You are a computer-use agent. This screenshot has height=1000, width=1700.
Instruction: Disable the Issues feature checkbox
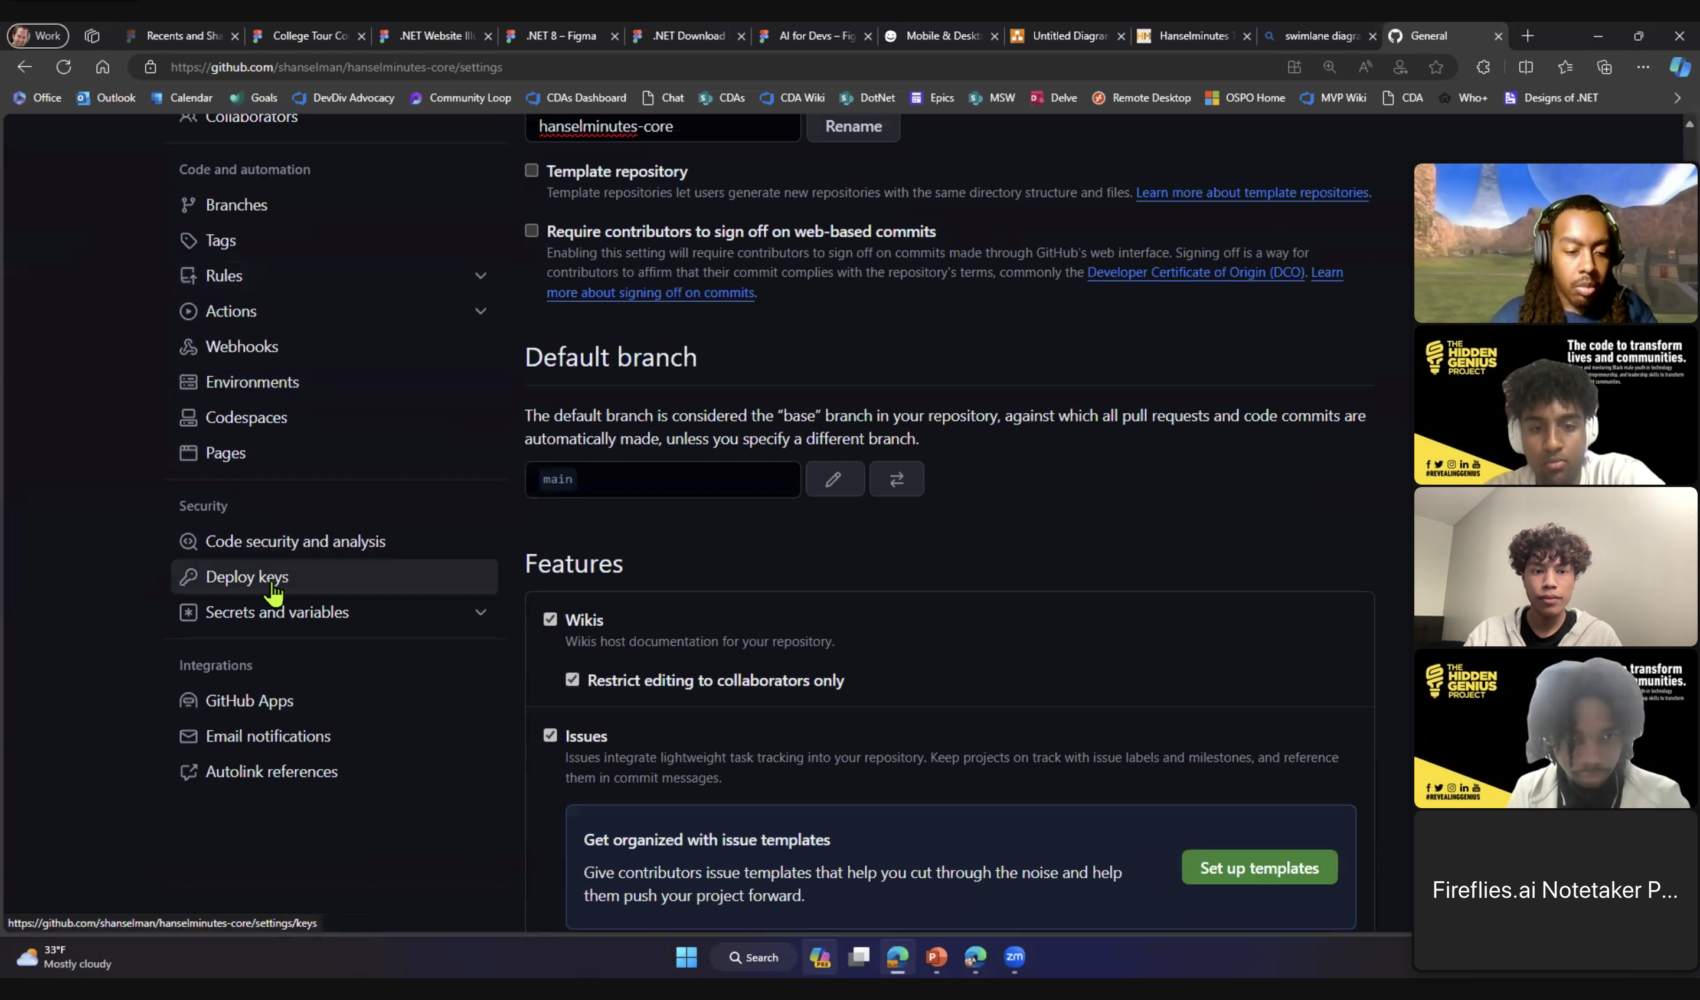(x=550, y=736)
